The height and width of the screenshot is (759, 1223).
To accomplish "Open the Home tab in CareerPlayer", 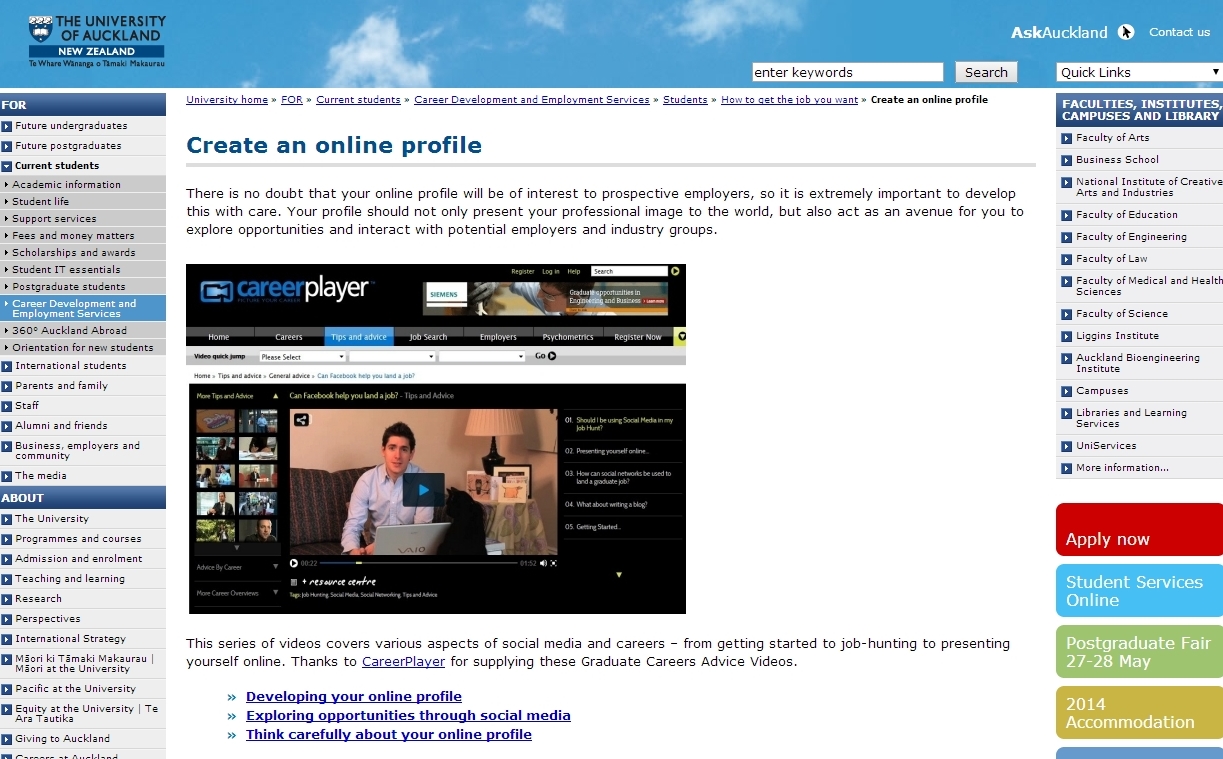I will (218, 337).
